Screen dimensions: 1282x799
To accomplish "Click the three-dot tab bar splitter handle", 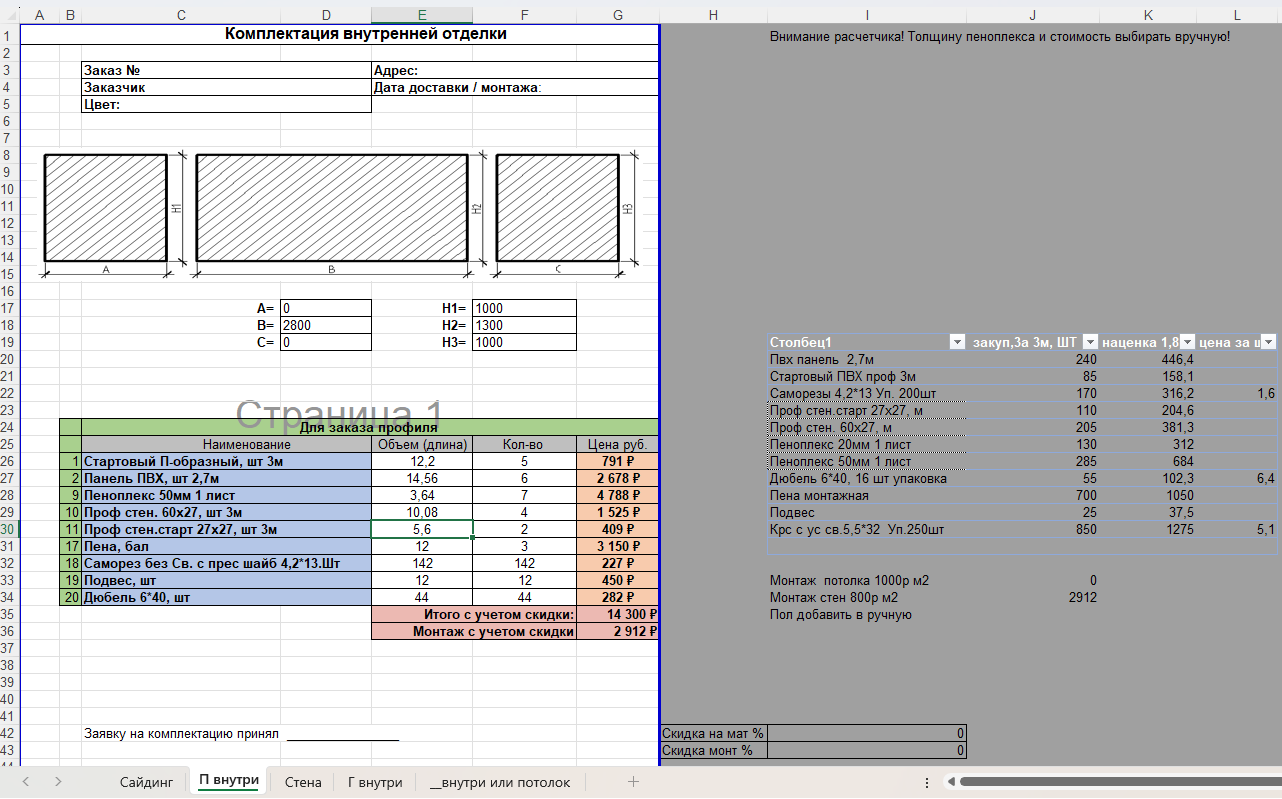I will (927, 782).
